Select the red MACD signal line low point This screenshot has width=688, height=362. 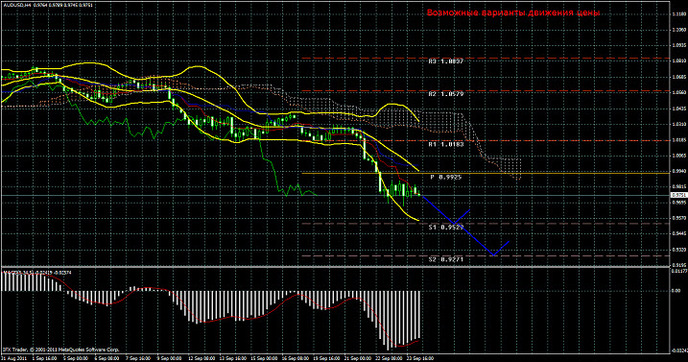(x=400, y=346)
